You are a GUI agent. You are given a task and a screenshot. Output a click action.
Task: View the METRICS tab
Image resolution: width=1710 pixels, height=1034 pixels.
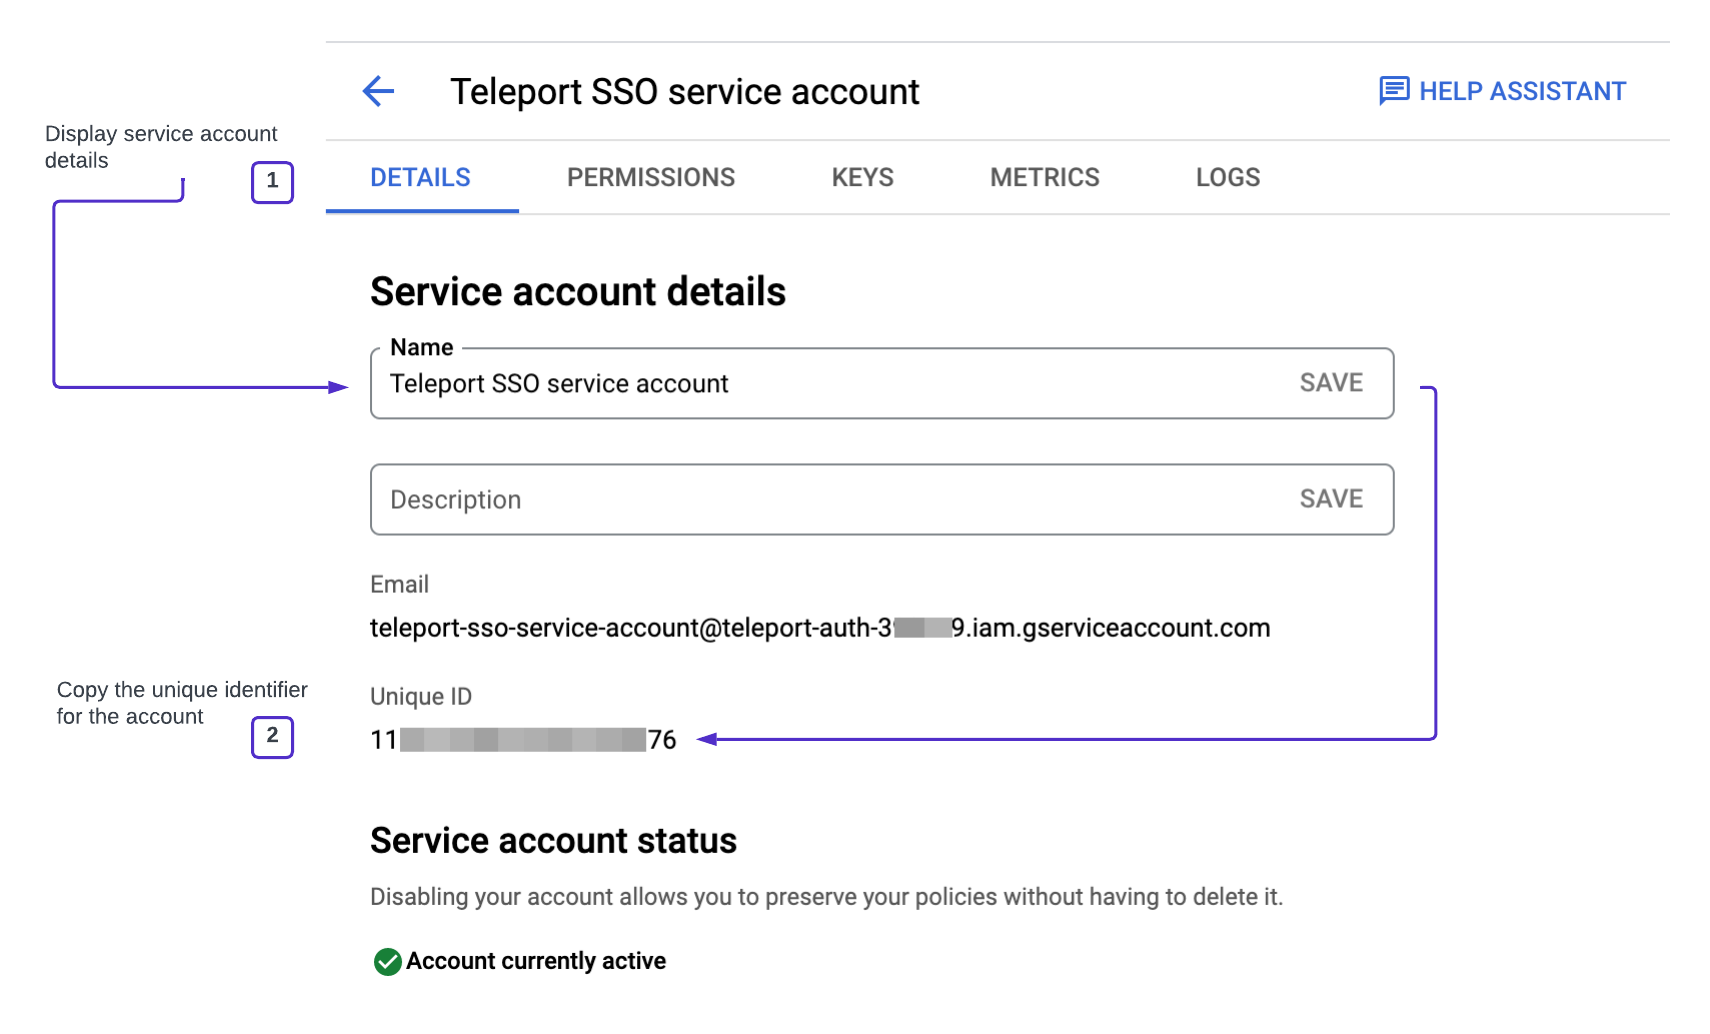tap(1044, 177)
